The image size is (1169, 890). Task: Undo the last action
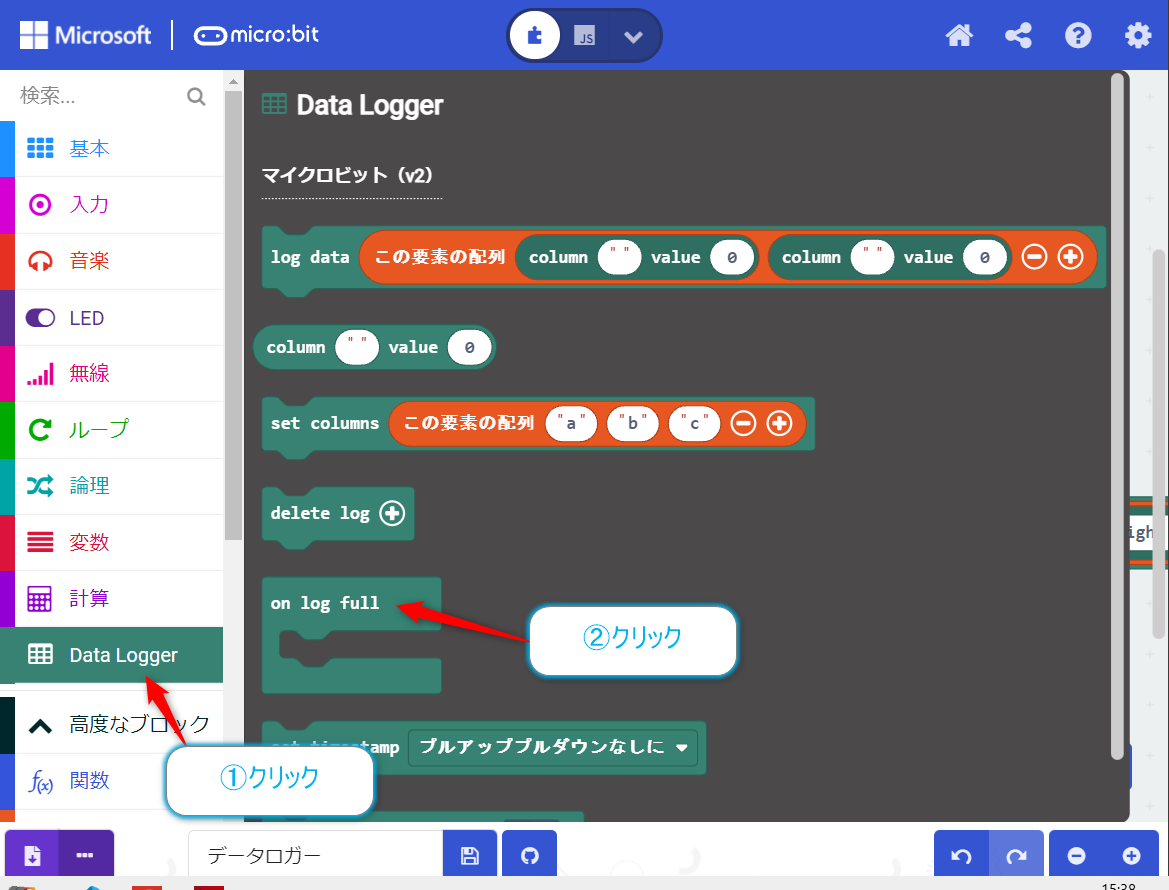pyautogui.click(x=962, y=855)
